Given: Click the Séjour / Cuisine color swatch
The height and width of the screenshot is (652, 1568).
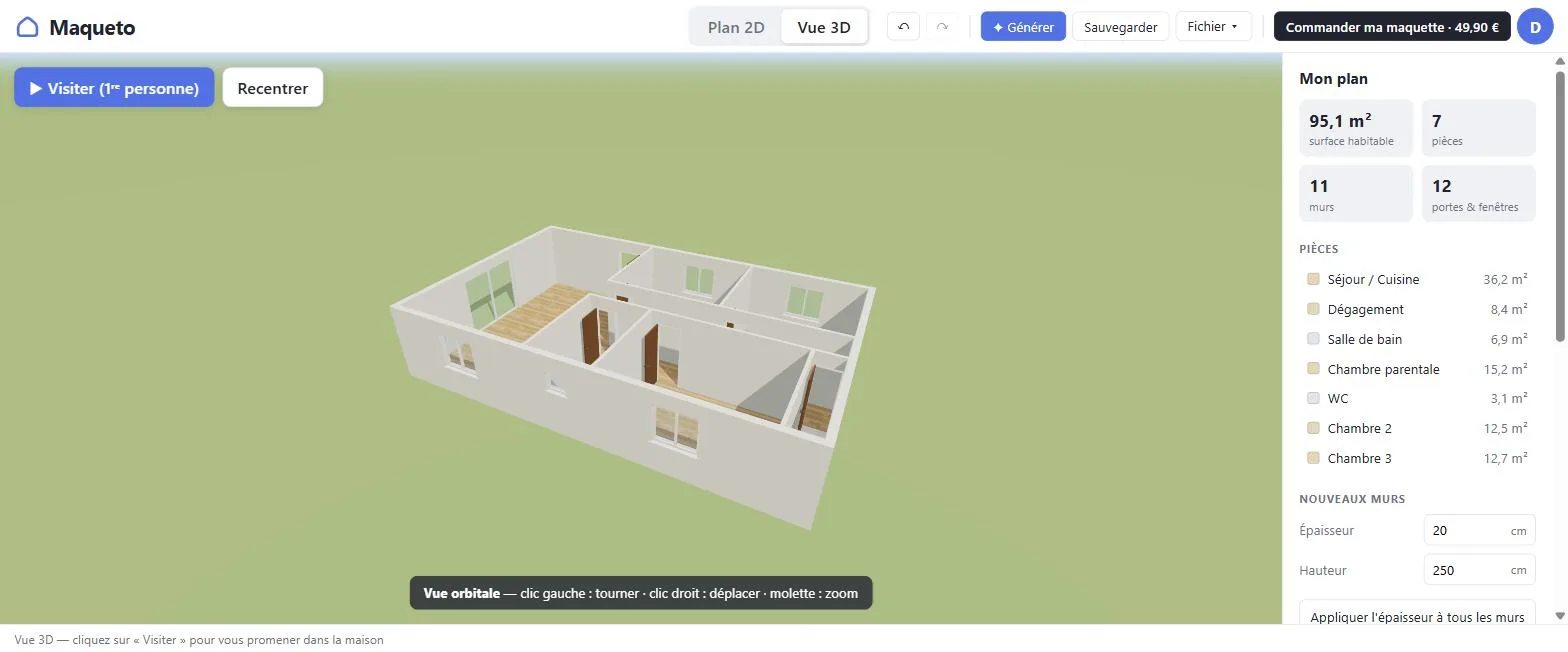Looking at the screenshot, I should pos(1313,279).
